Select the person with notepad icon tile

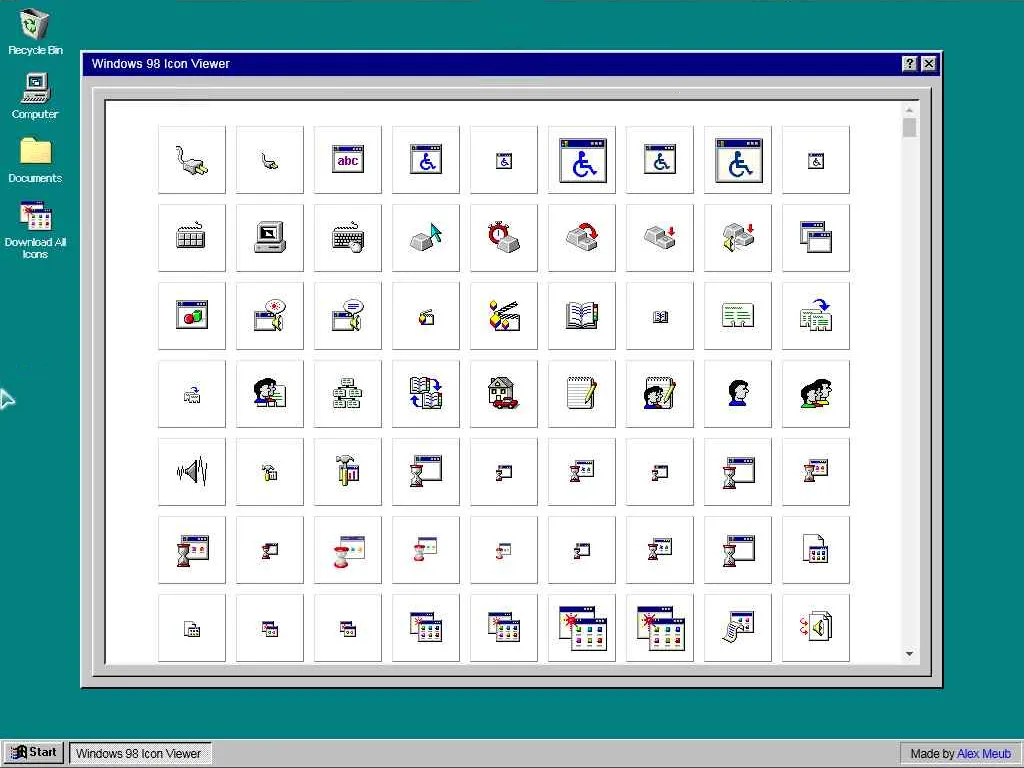(660, 394)
